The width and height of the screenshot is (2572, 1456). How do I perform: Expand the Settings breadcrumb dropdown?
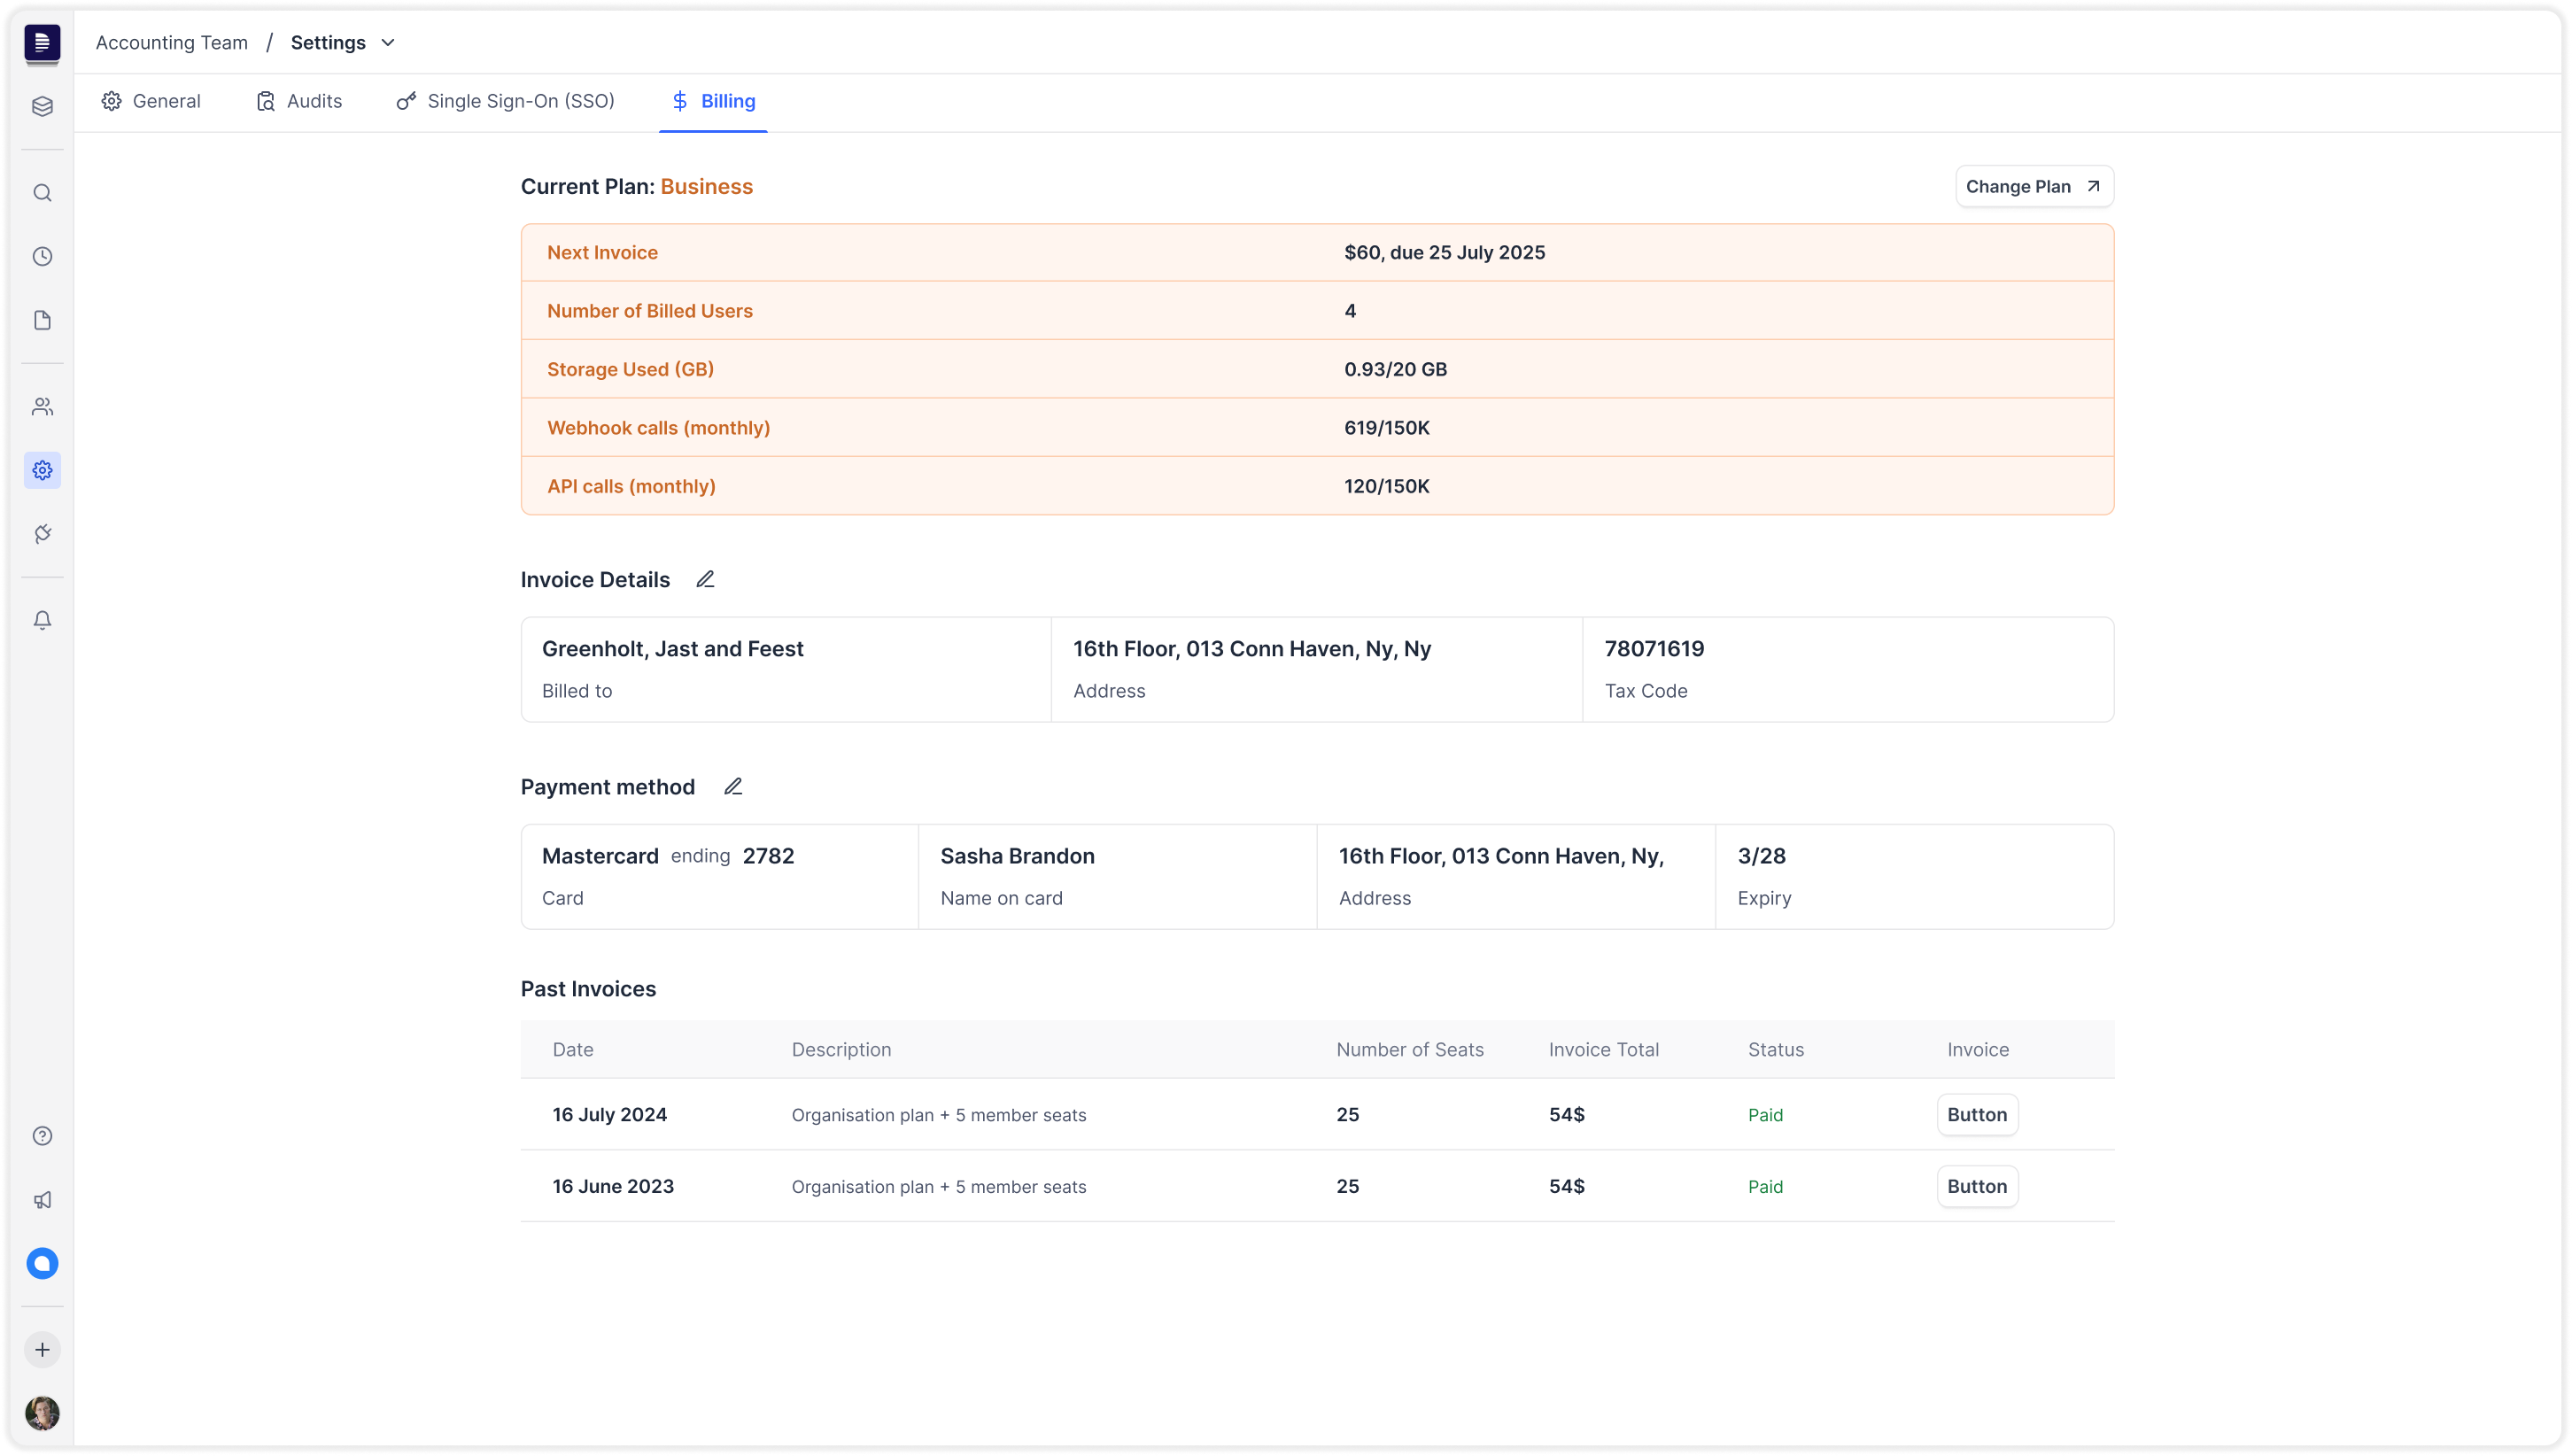(388, 43)
